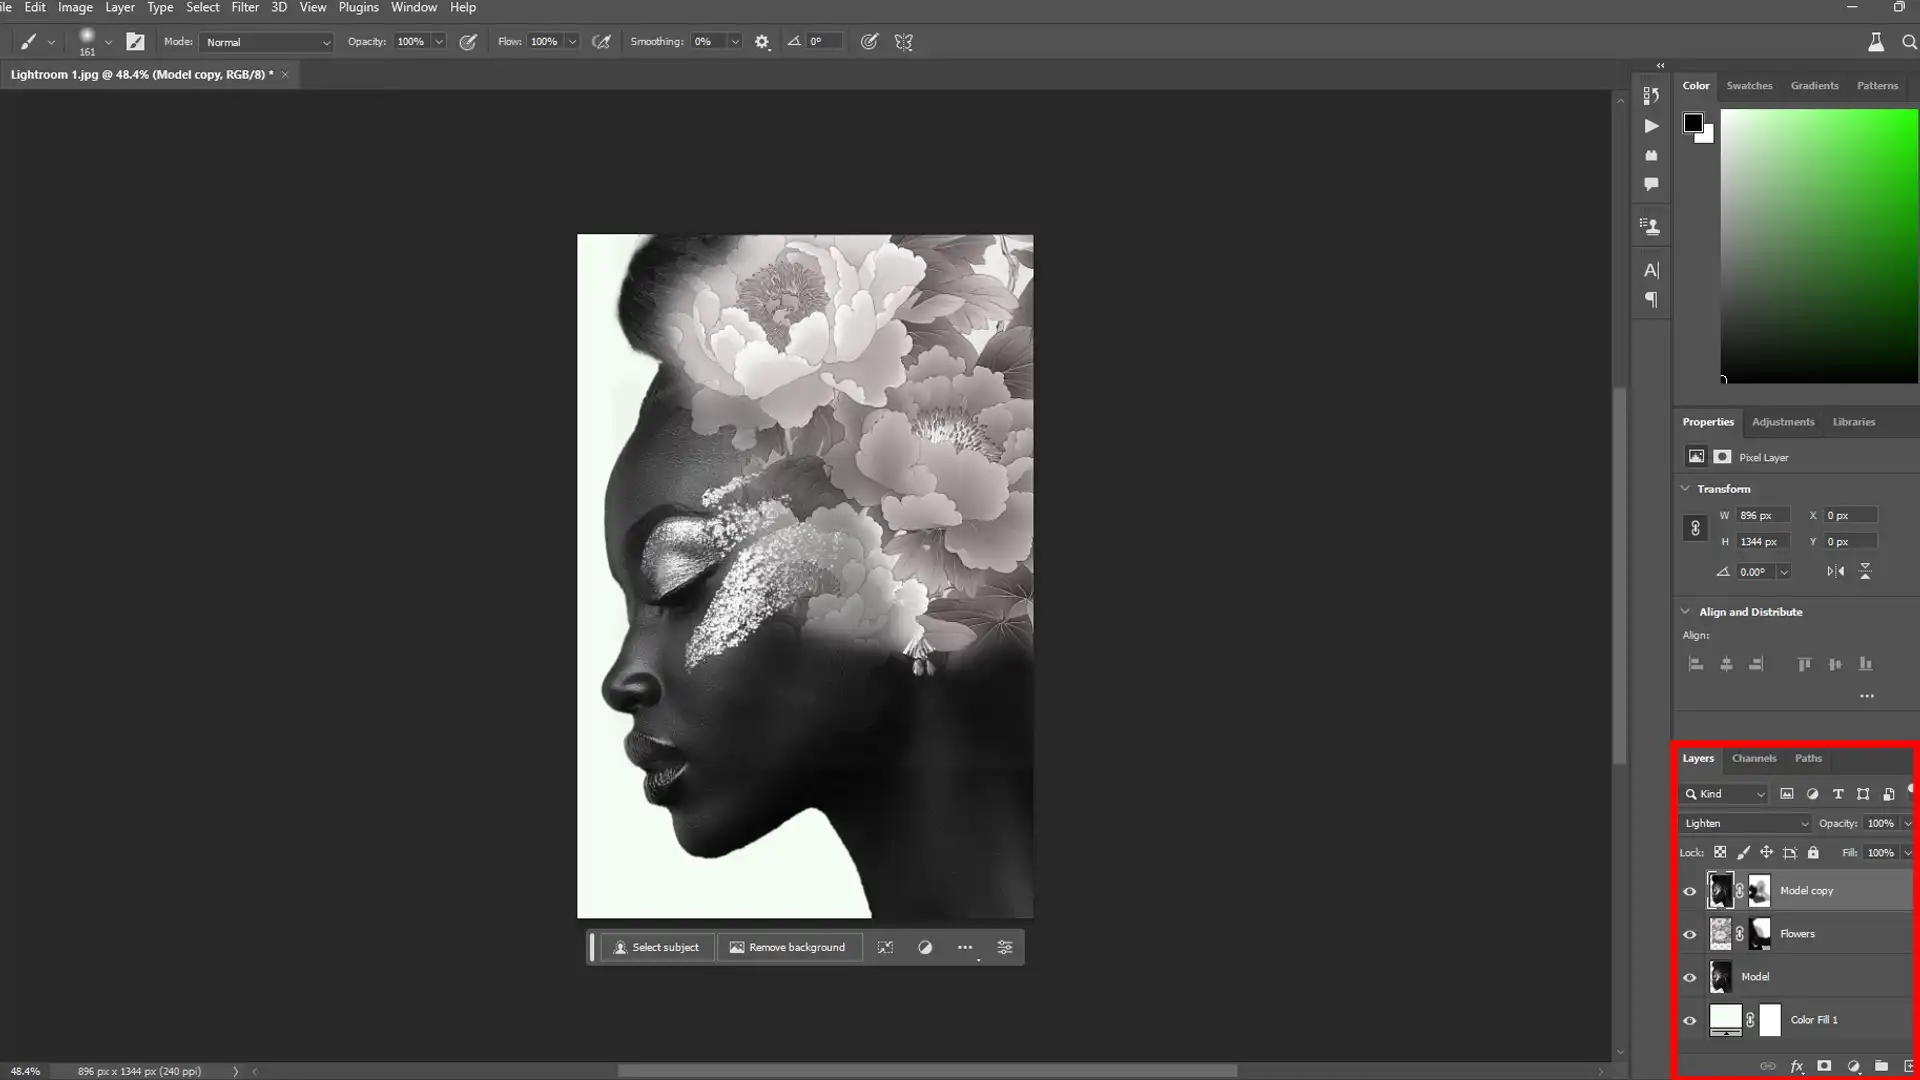Click Select subject button
Viewport: 1920px width, 1080px height.
[657, 947]
